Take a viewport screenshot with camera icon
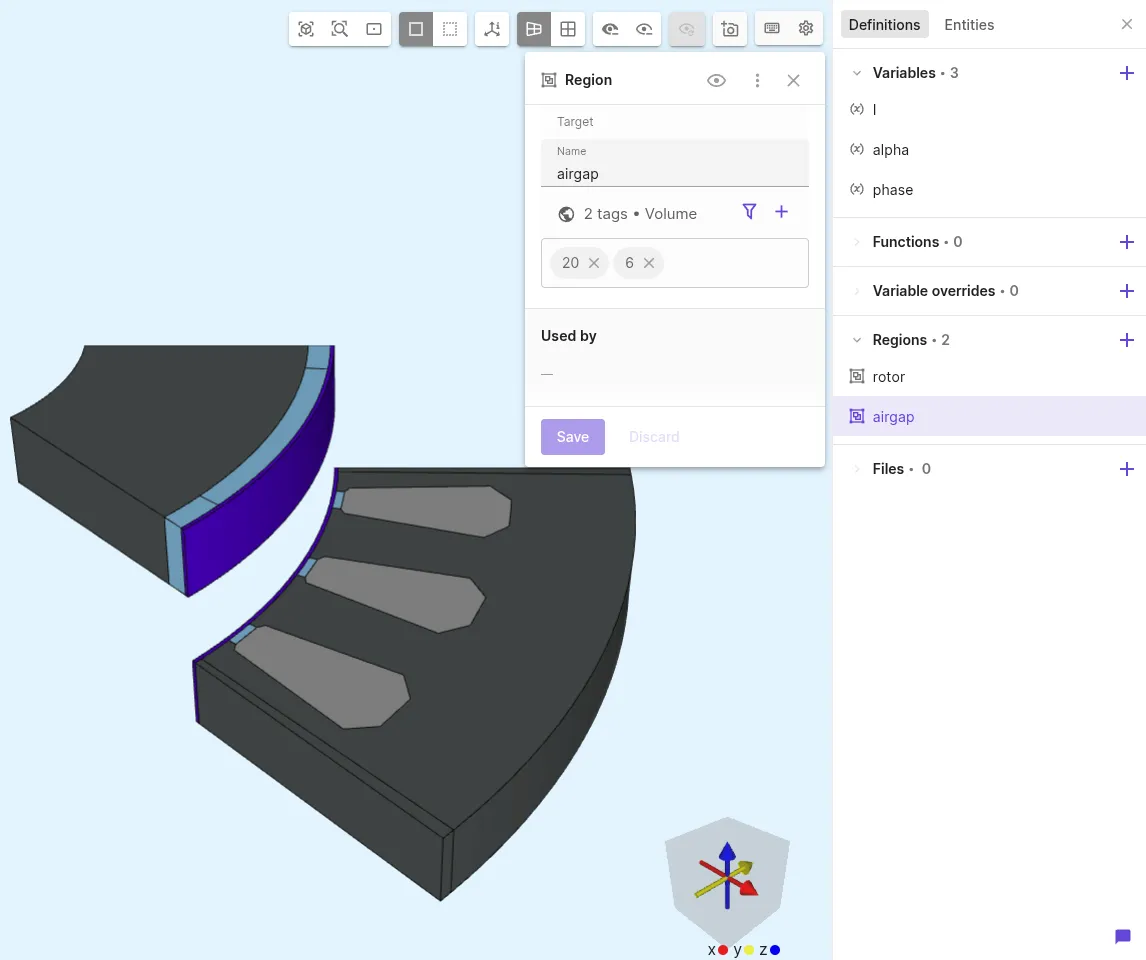This screenshot has width=1146, height=960. click(x=729, y=29)
